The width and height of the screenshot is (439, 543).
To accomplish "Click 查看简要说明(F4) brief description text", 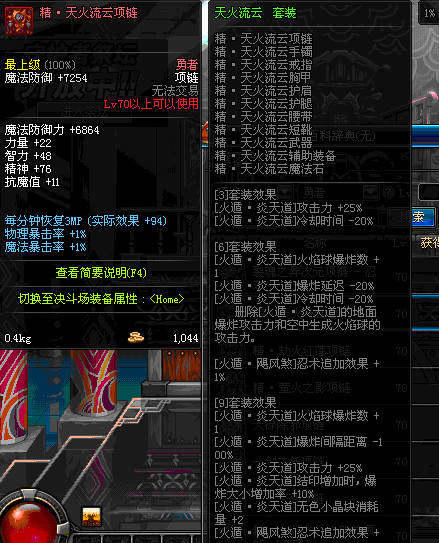I will click(101, 273).
